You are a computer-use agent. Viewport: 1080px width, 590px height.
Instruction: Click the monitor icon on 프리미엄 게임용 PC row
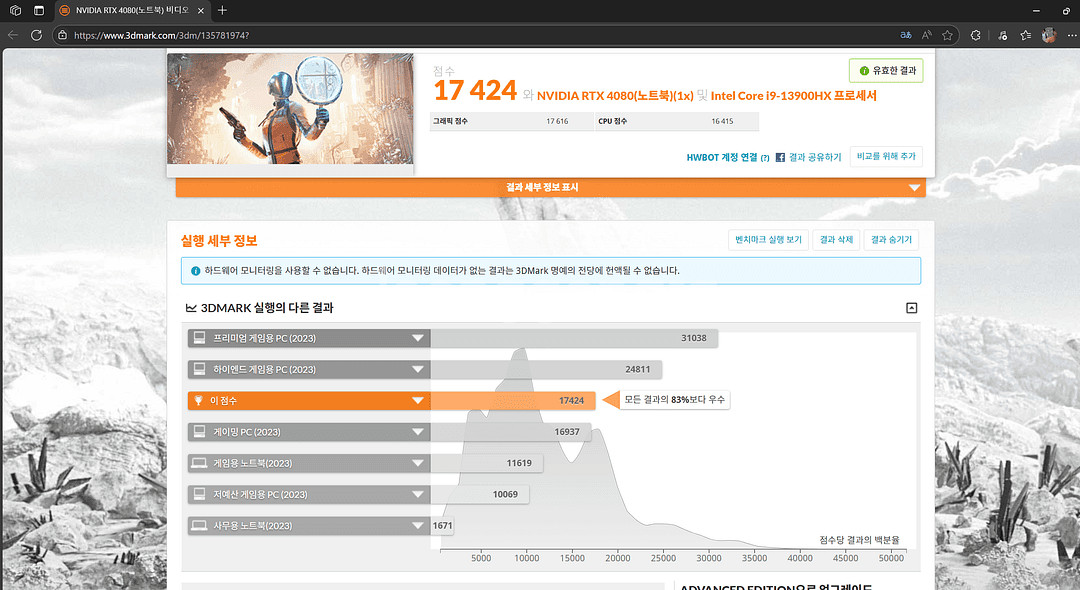pos(200,338)
